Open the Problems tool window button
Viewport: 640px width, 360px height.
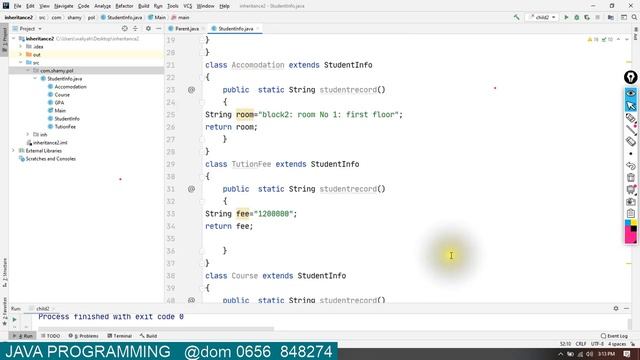(x=83, y=336)
